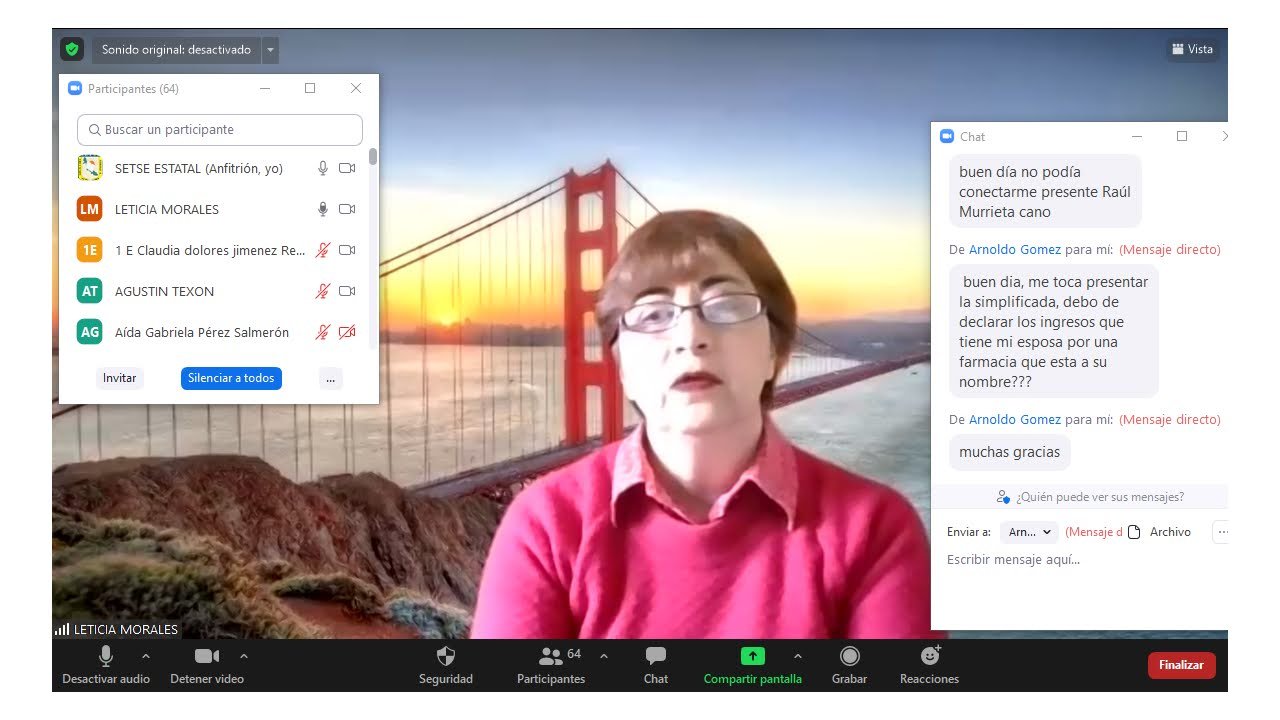The height and width of the screenshot is (720, 1280).
Task: Select AG avatar of Aída Gabriela
Action: click(x=90, y=332)
